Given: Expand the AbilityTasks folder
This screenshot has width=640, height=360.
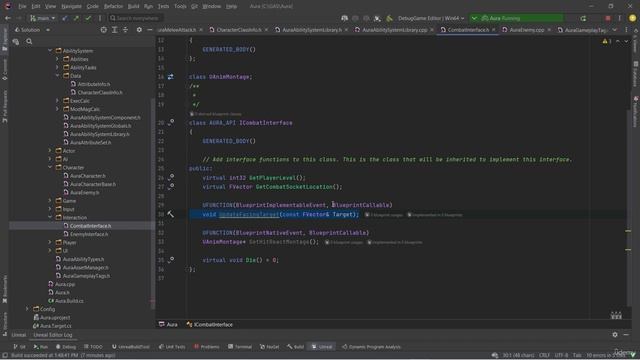Looking at the screenshot, I should click(x=57, y=68).
